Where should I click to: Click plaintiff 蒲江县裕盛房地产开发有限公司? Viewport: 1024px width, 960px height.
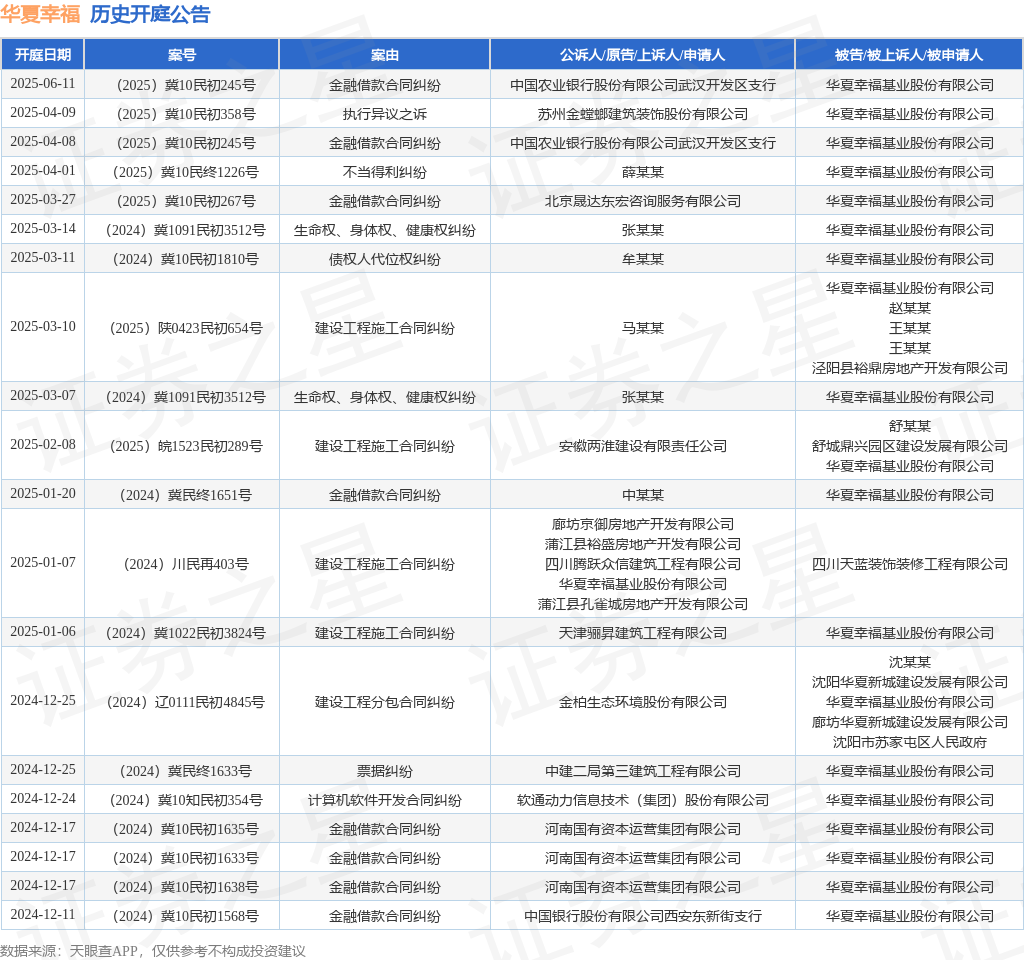pos(643,544)
